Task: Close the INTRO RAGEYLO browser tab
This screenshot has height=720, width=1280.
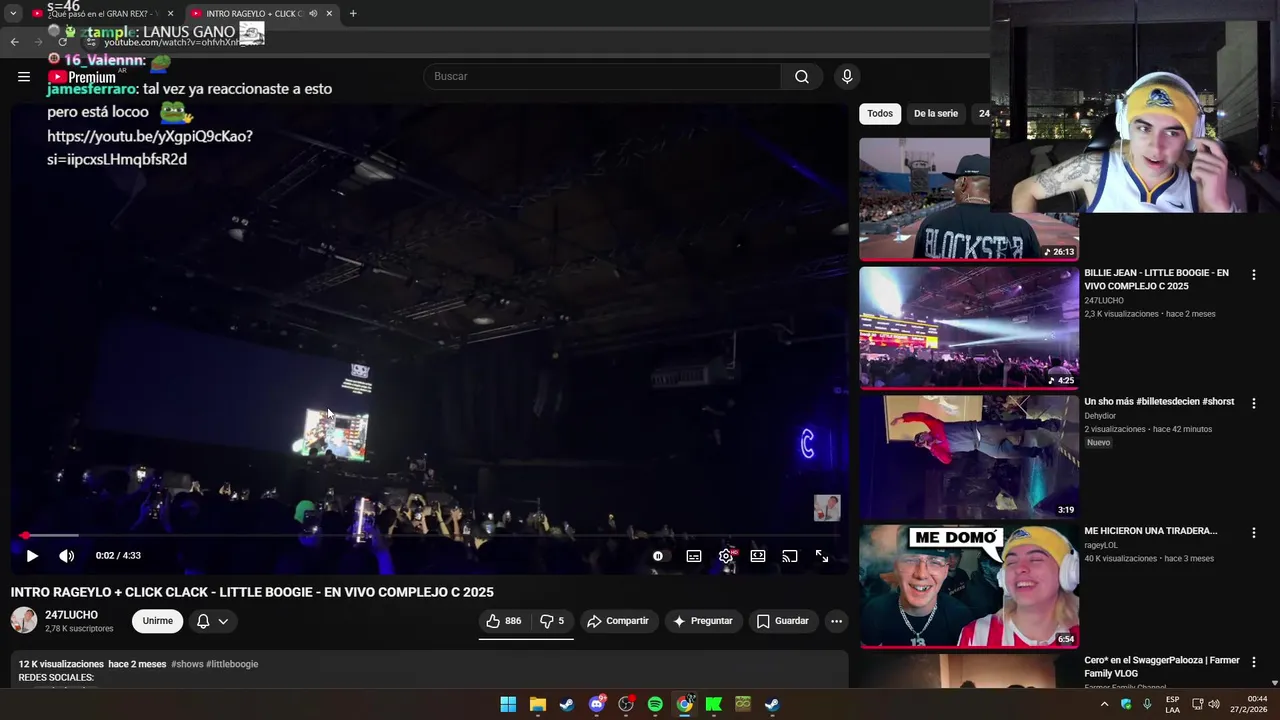Action: point(329,14)
